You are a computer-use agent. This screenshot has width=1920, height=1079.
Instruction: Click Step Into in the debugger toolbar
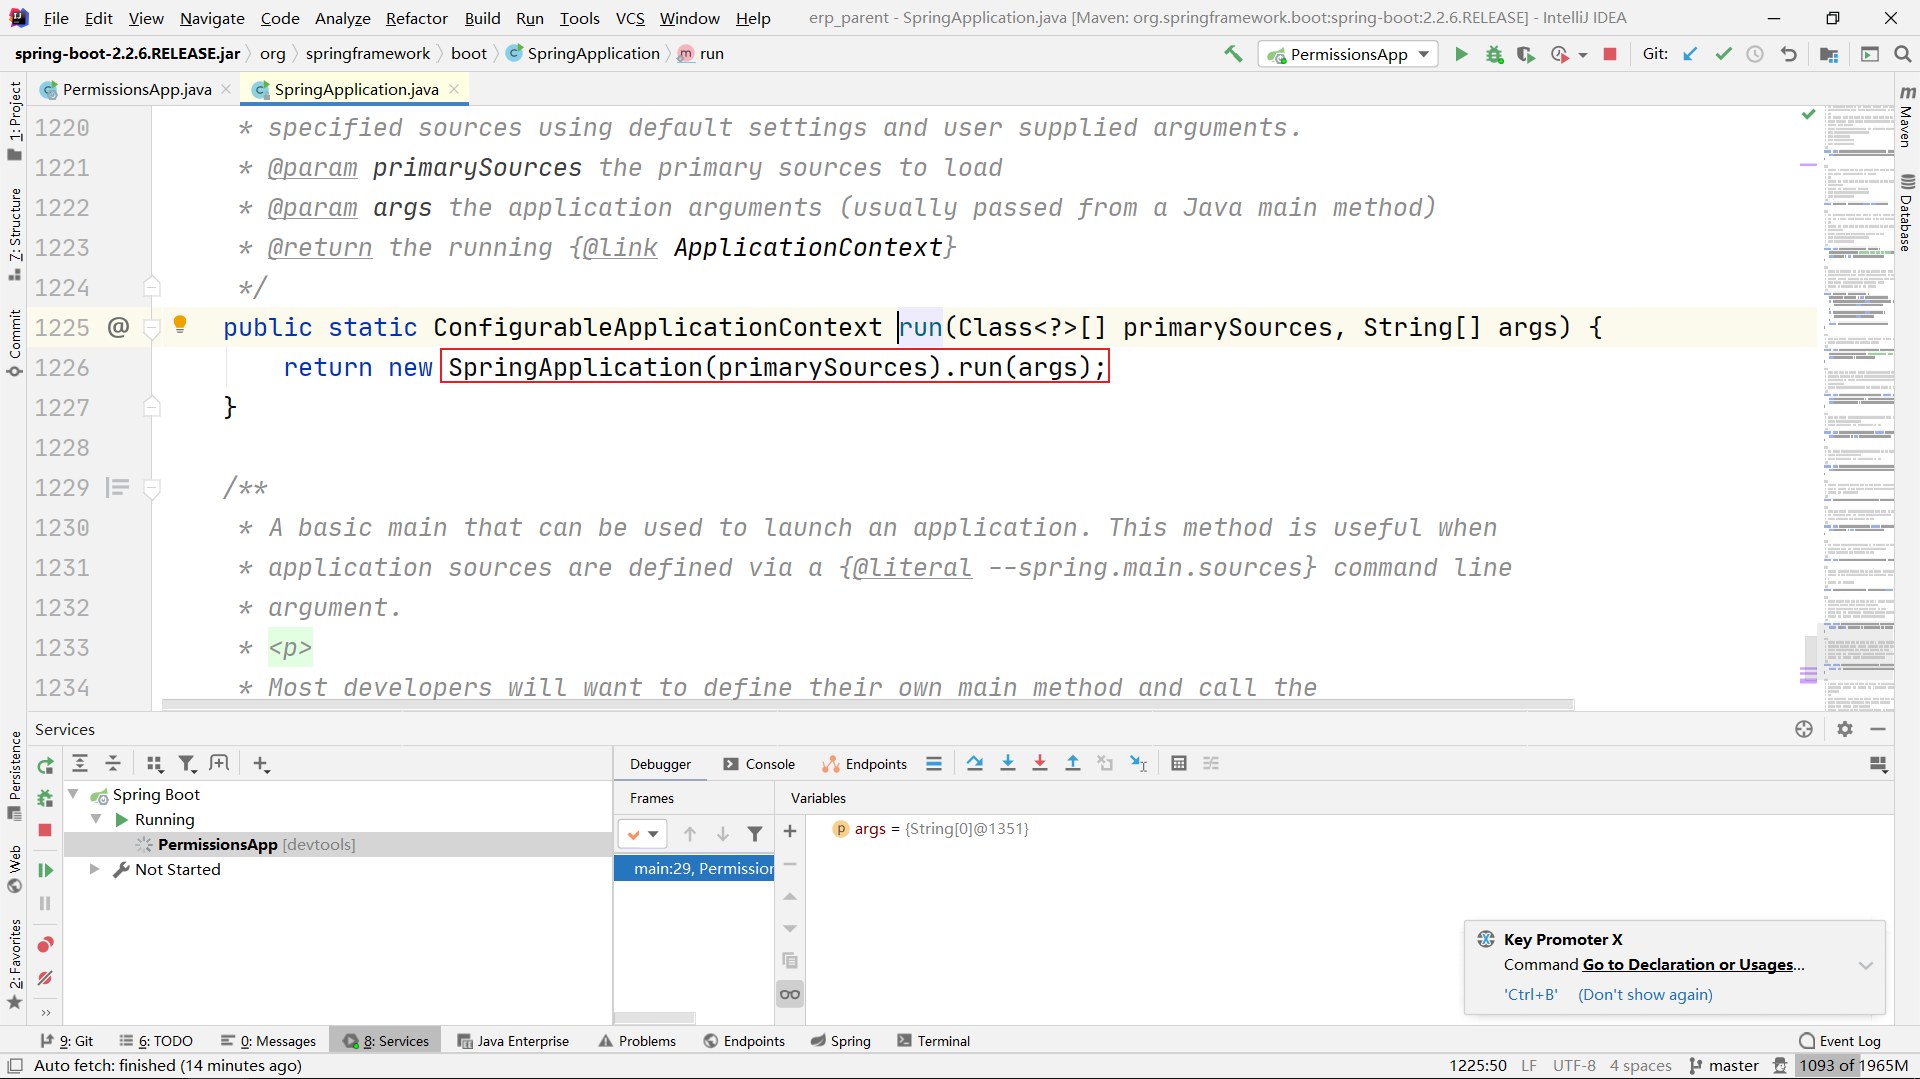1008,763
